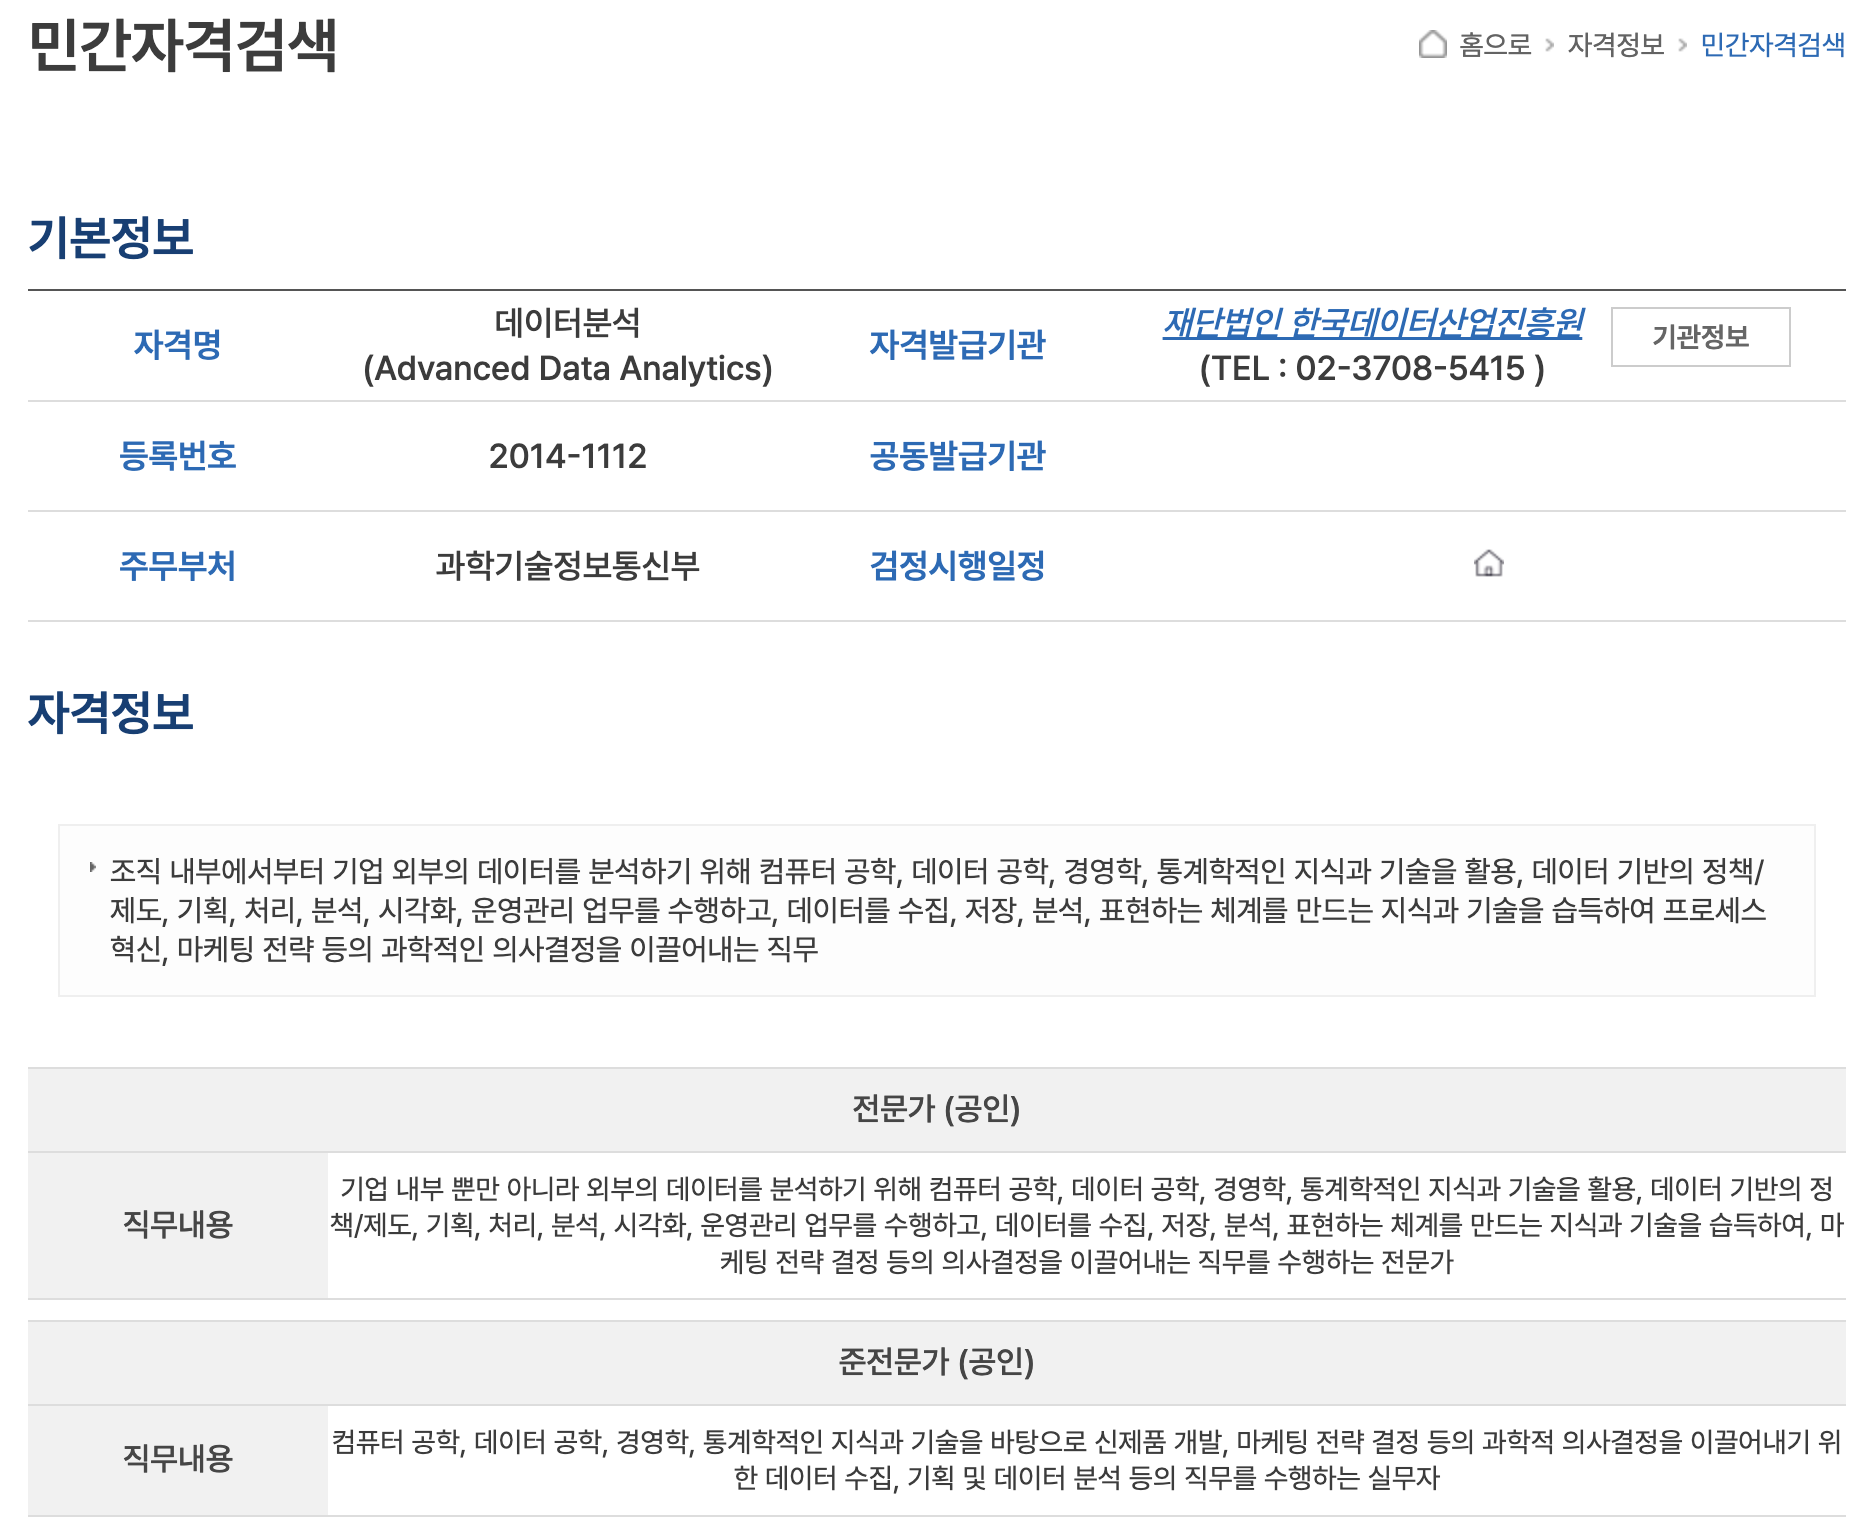Select the 공동발급기관 label
The image size is (1870, 1534).
[x=957, y=456]
